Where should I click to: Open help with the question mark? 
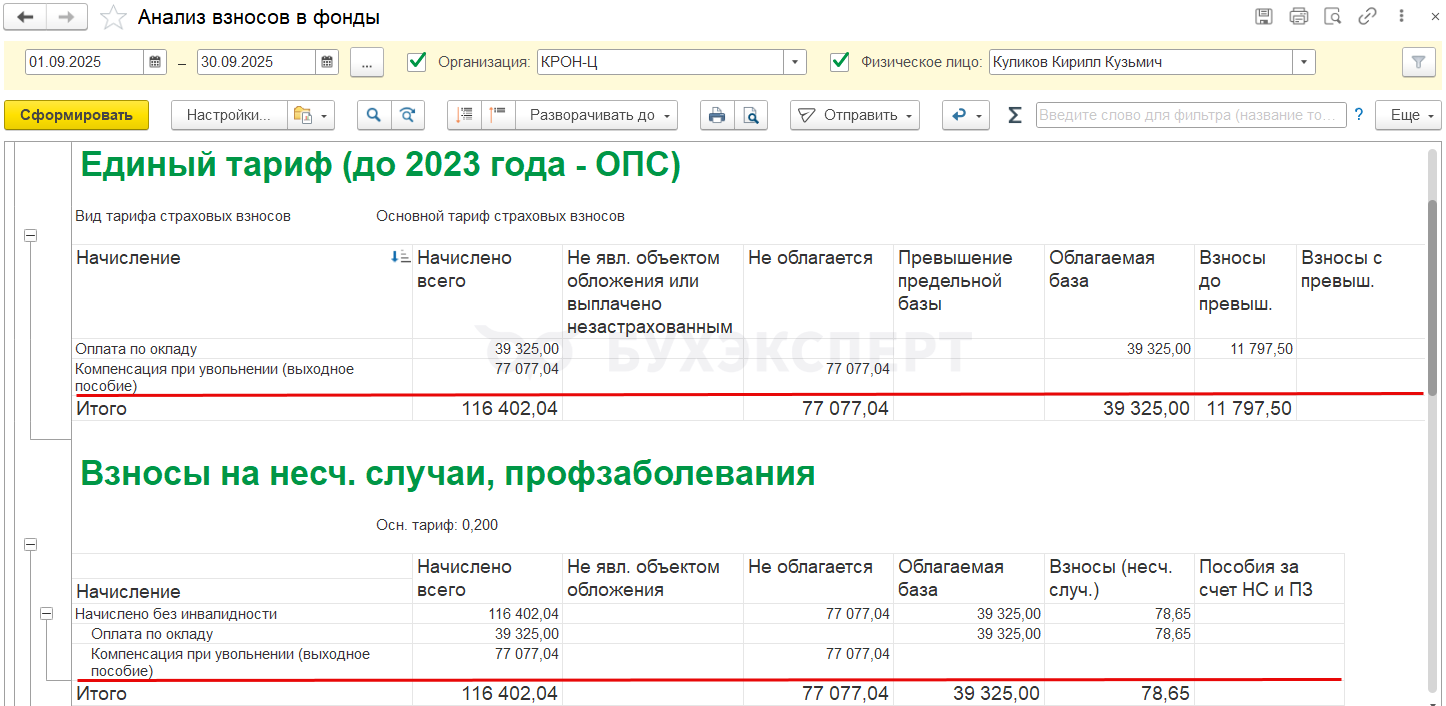[1359, 115]
